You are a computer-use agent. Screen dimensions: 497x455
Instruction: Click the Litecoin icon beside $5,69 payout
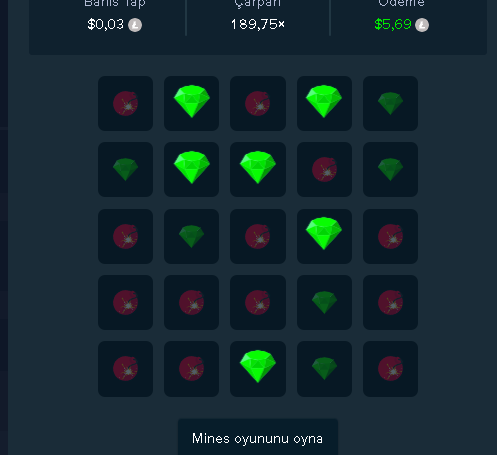pos(422,25)
